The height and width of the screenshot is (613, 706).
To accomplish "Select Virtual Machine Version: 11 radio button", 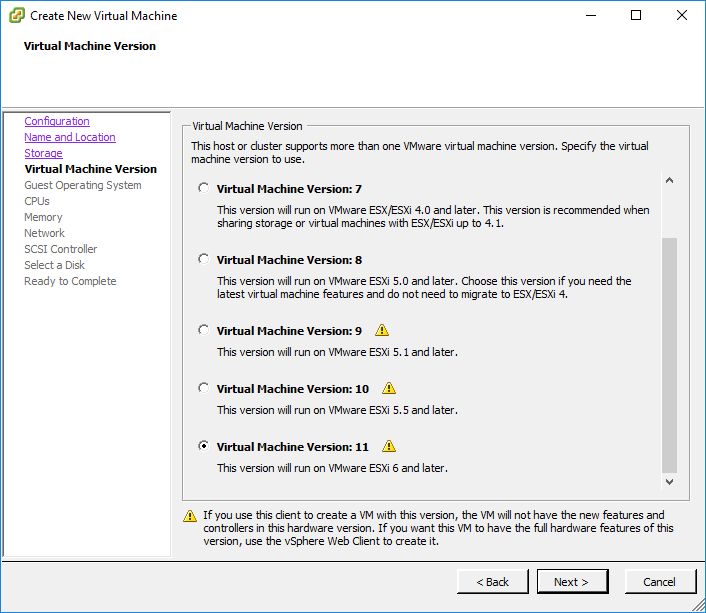I will pos(204,446).
